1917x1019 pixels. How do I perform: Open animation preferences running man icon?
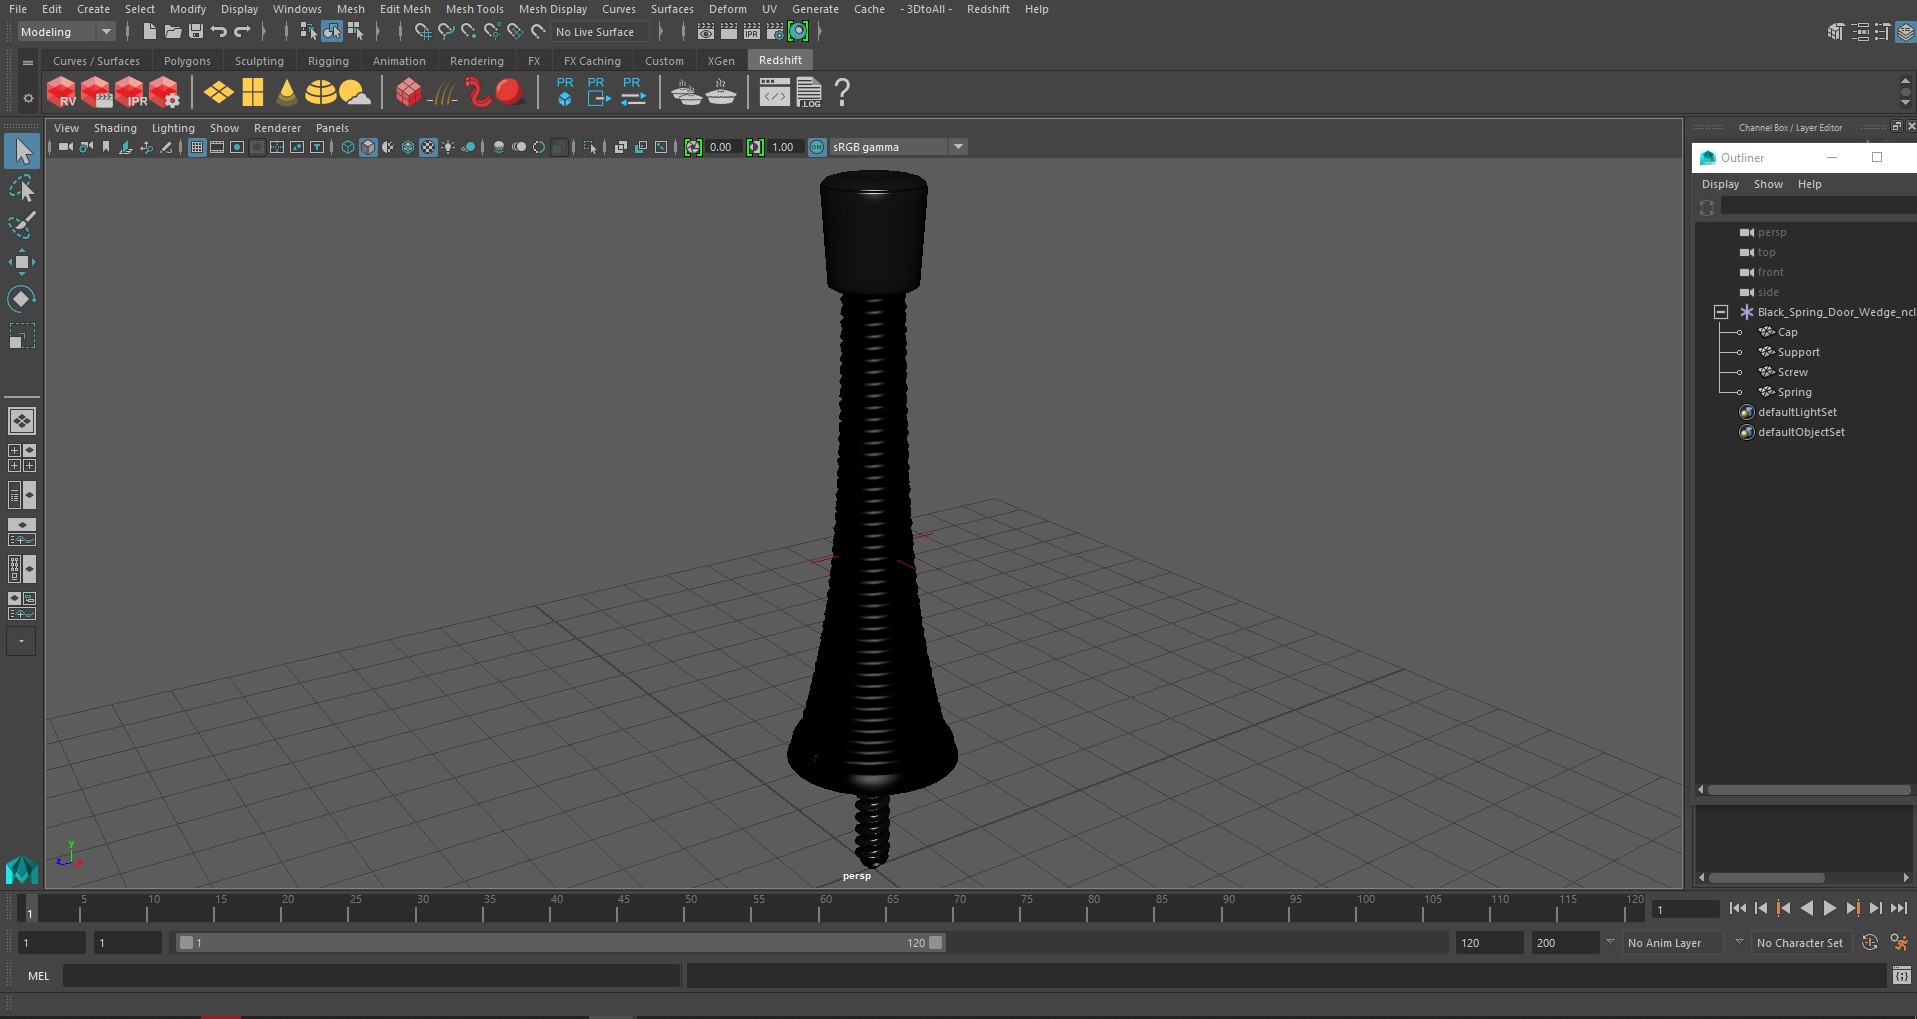coord(1898,943)
